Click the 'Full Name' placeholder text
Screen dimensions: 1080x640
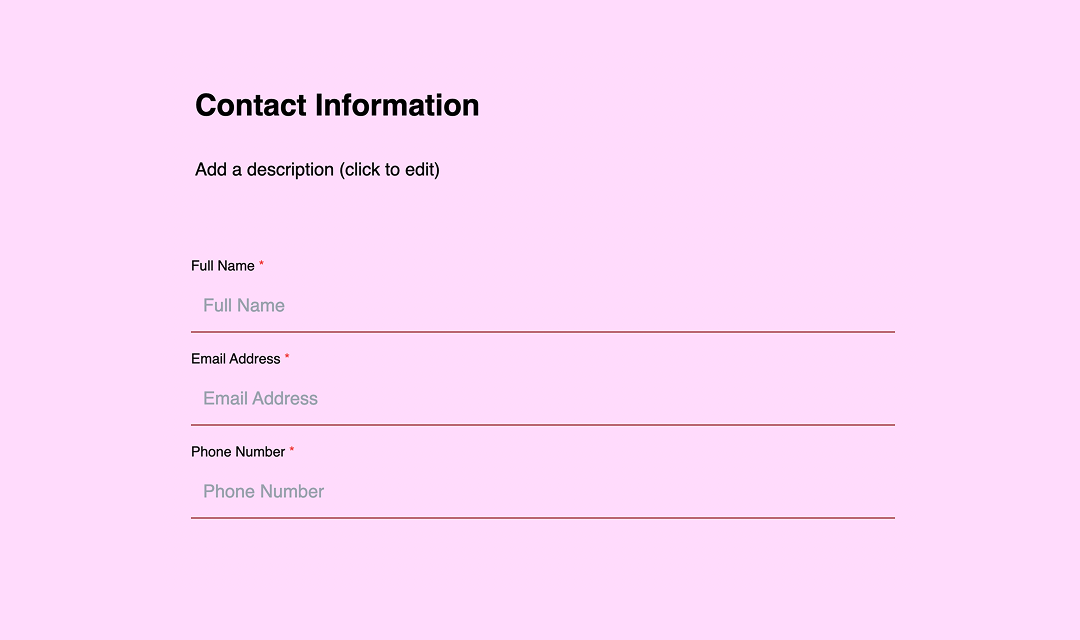[244, 306]
